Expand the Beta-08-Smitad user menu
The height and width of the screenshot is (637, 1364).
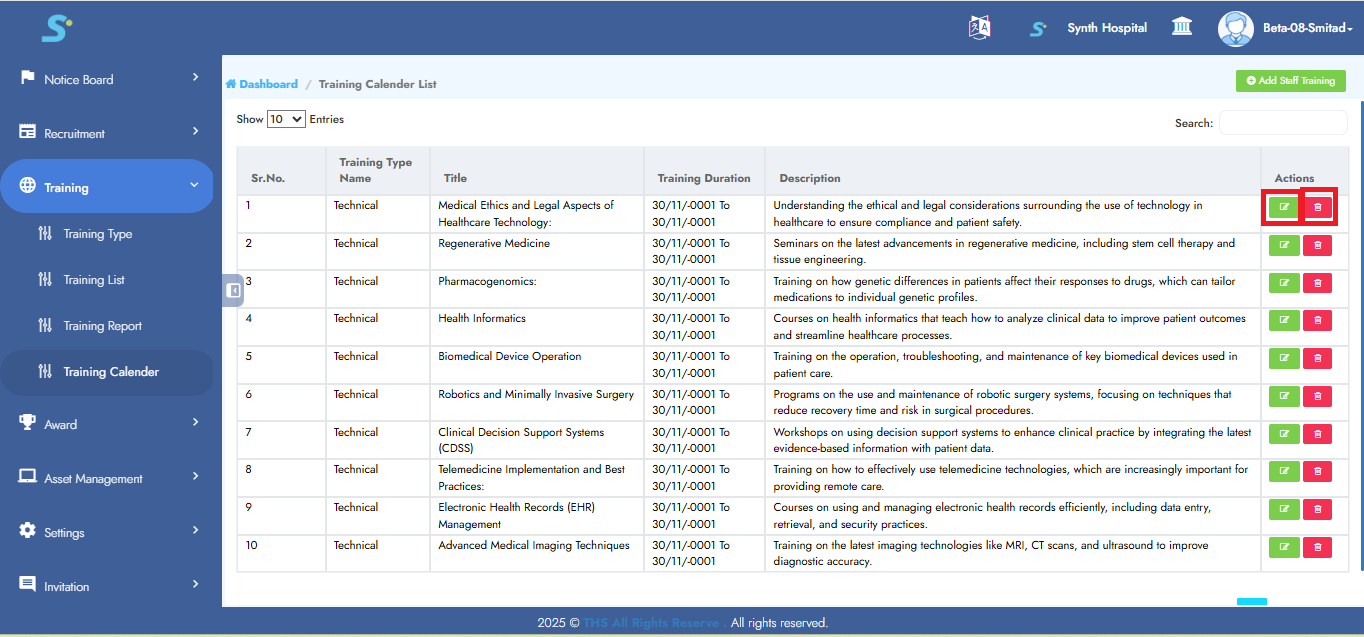pyautogui.click(x=1307, y=28)
